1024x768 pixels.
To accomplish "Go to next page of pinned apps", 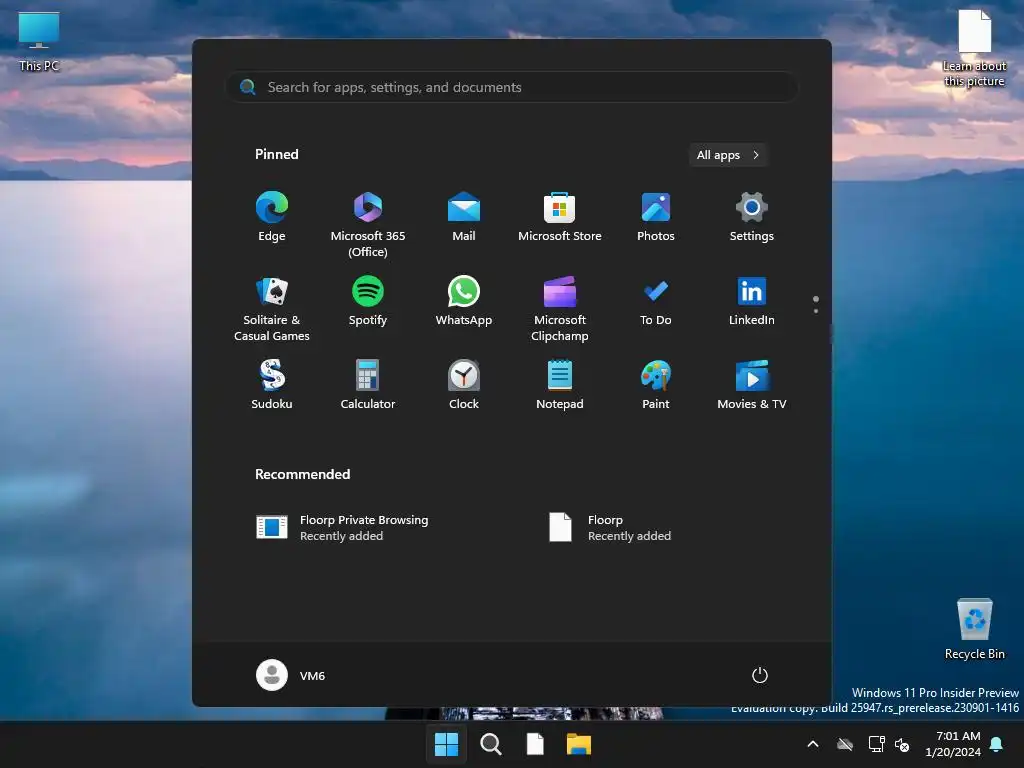I will pos(816,311).
